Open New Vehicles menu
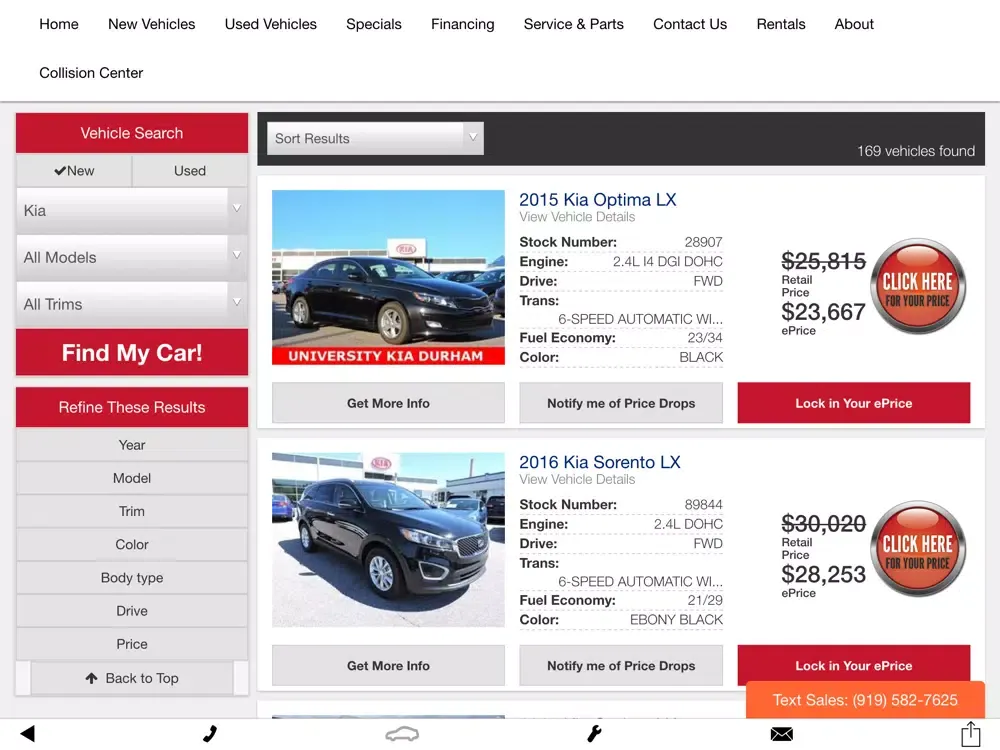1000x750 pixels. (x=152, y=24)
